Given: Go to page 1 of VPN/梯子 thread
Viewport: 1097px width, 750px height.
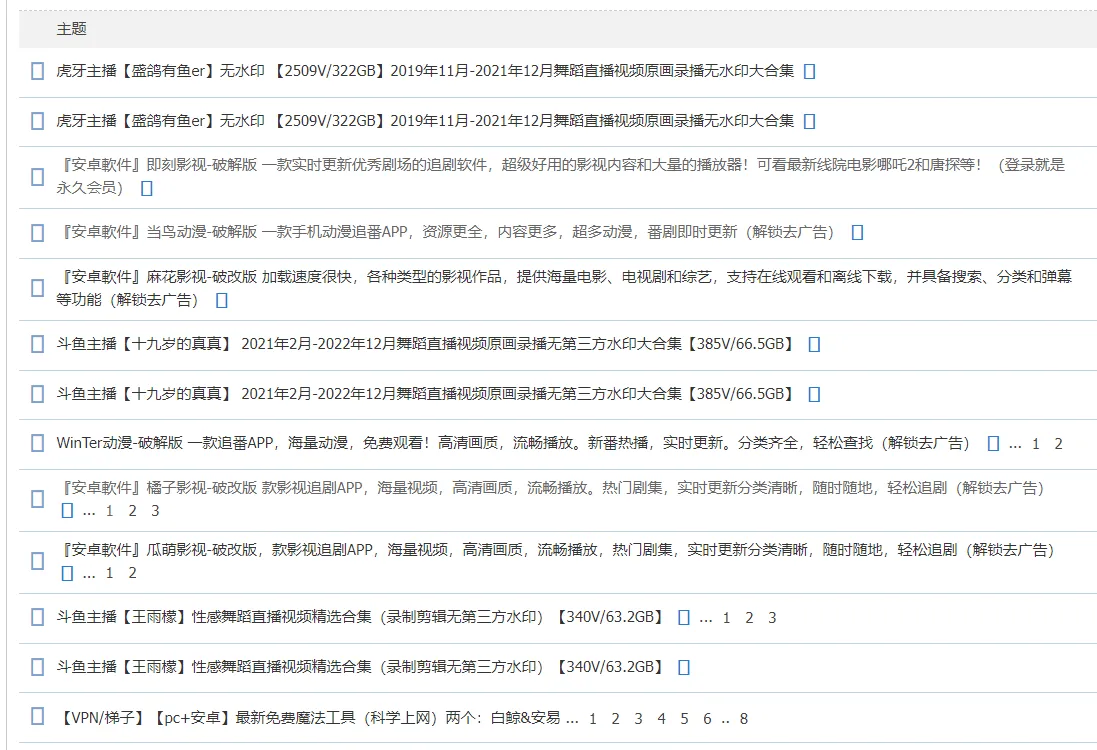Looking at the screenshot, I should point(593,719).
